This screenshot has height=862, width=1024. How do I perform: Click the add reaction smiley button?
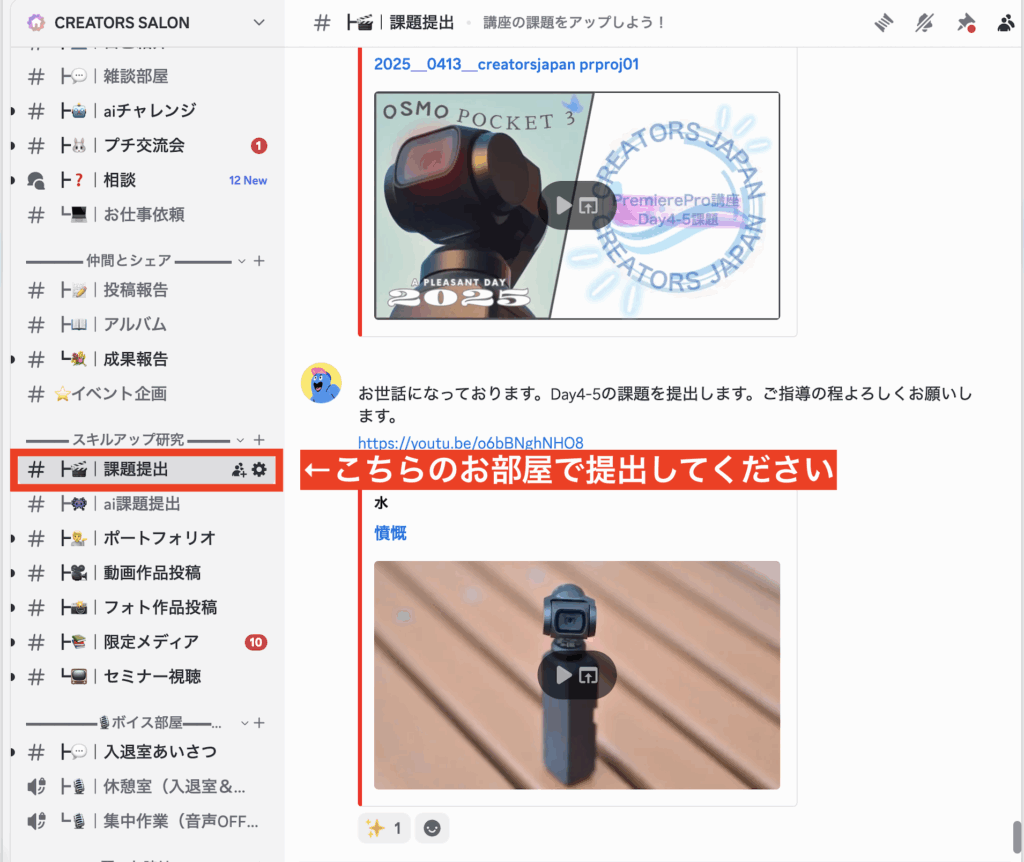tap(432, 828)
